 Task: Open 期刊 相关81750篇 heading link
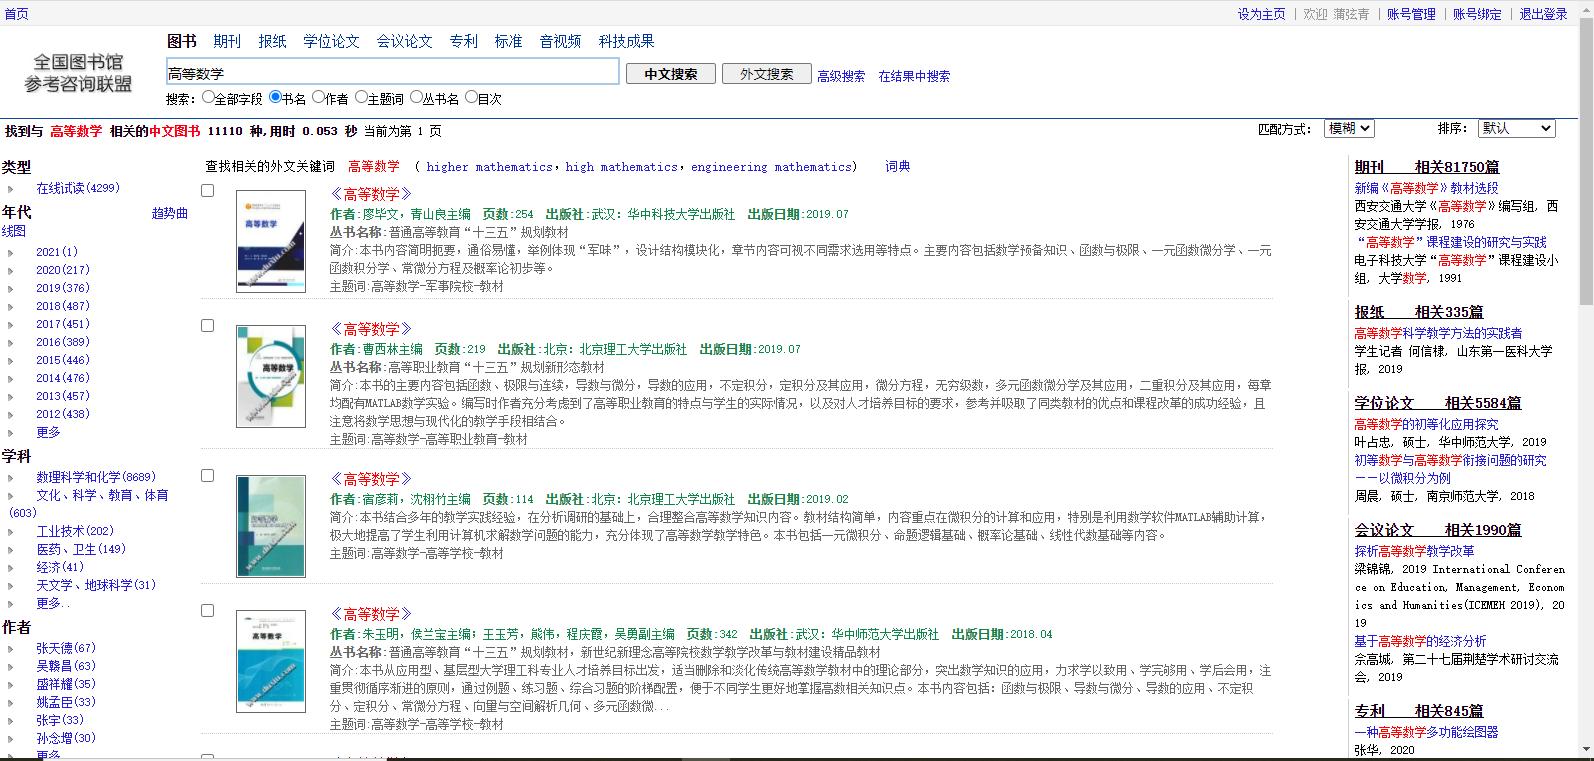[1427, 167]
